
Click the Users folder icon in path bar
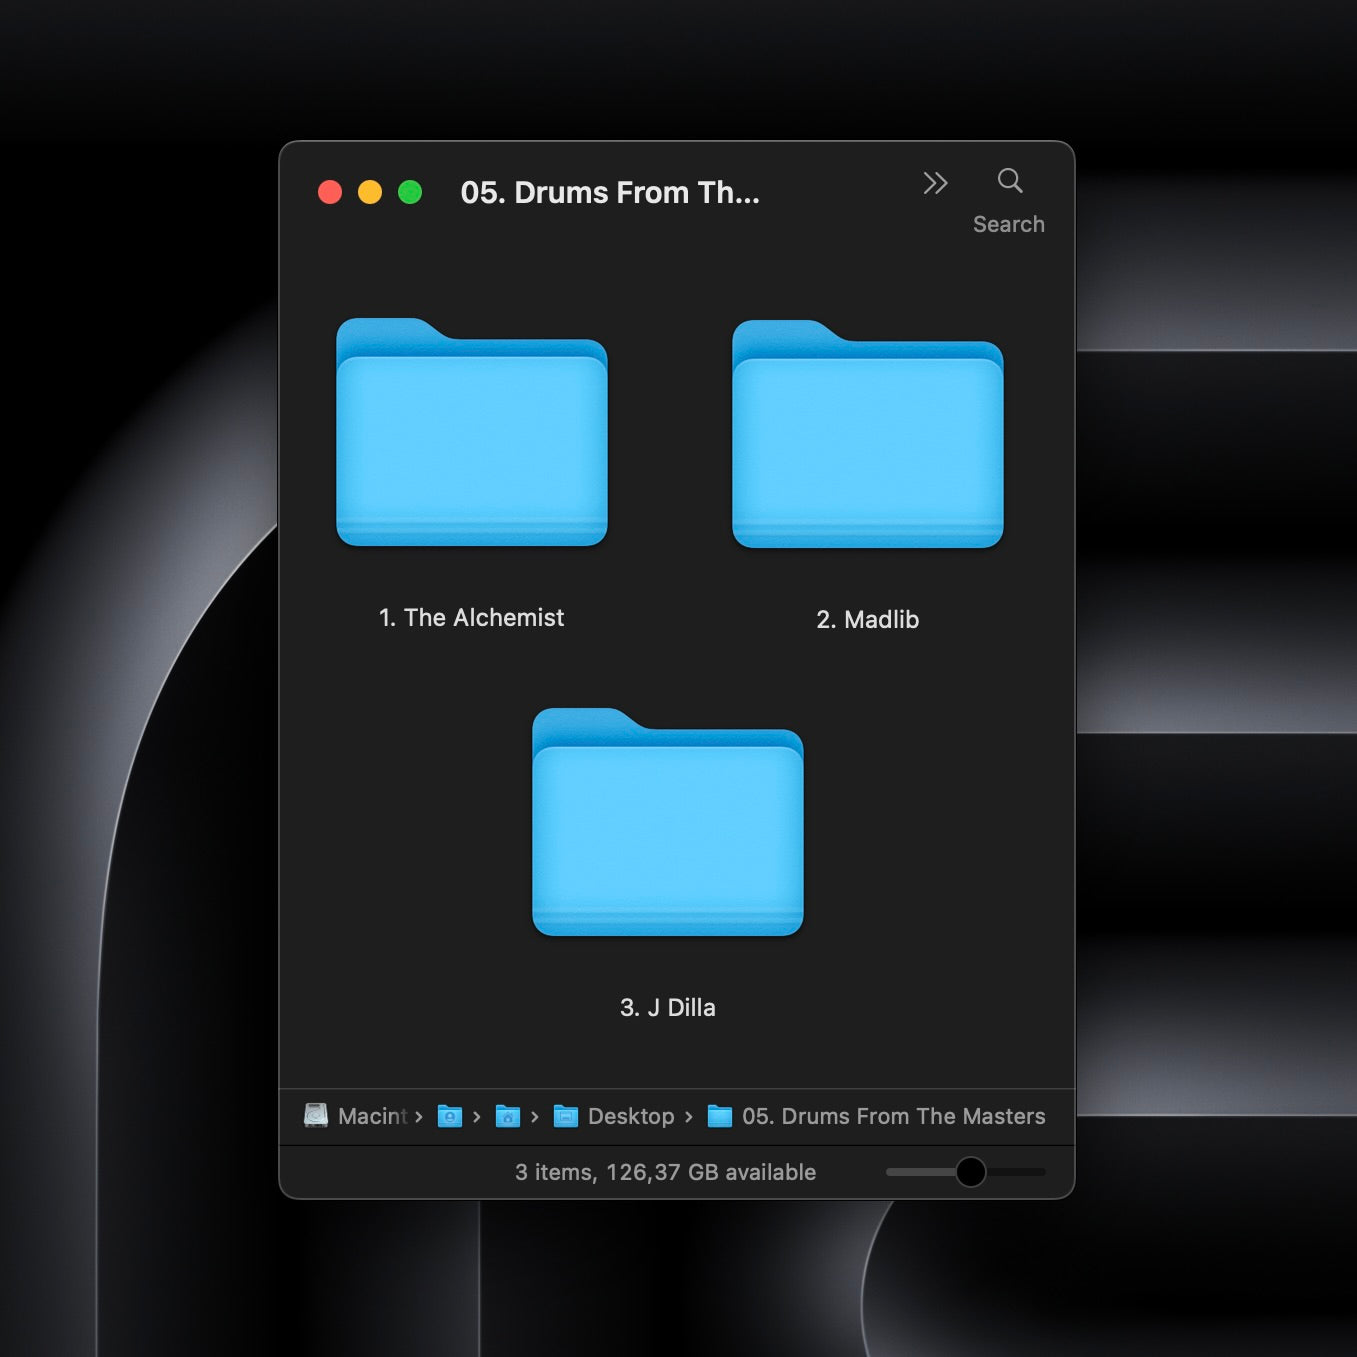coord(450,1116)
